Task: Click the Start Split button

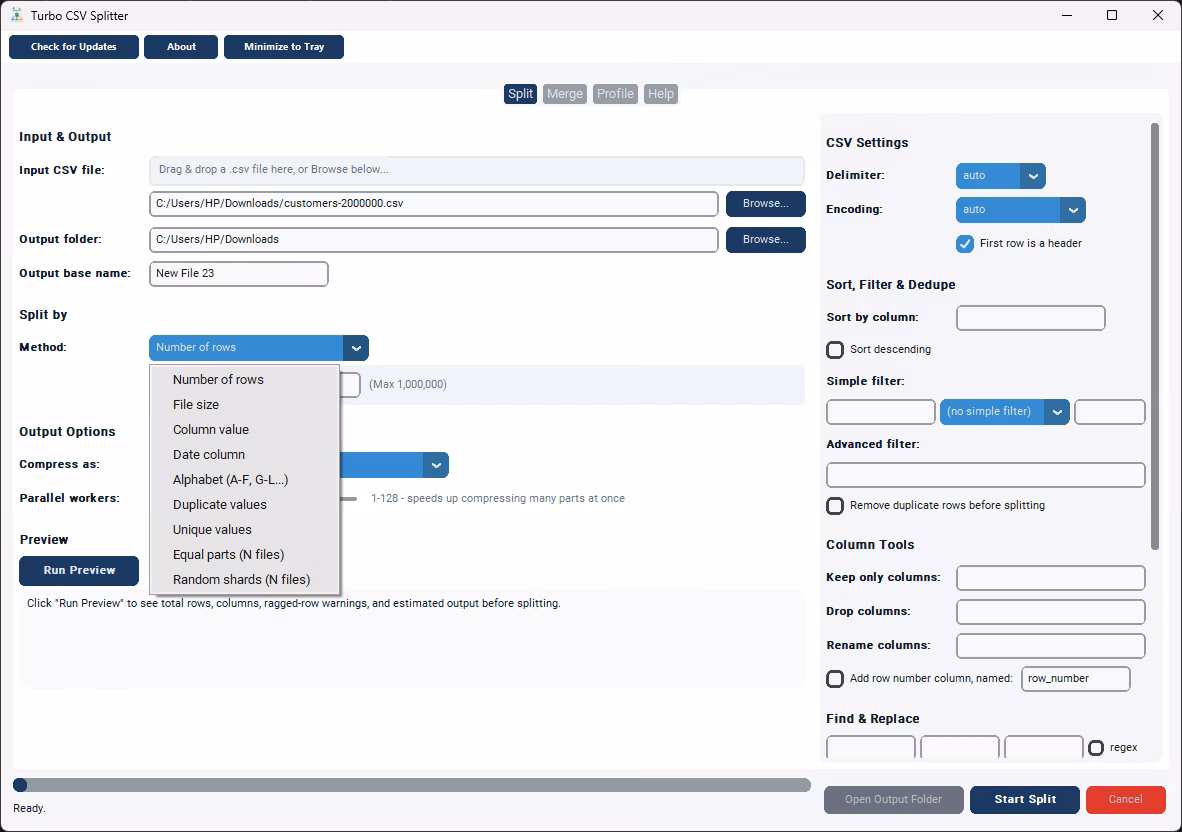Action: [1024, 800]
